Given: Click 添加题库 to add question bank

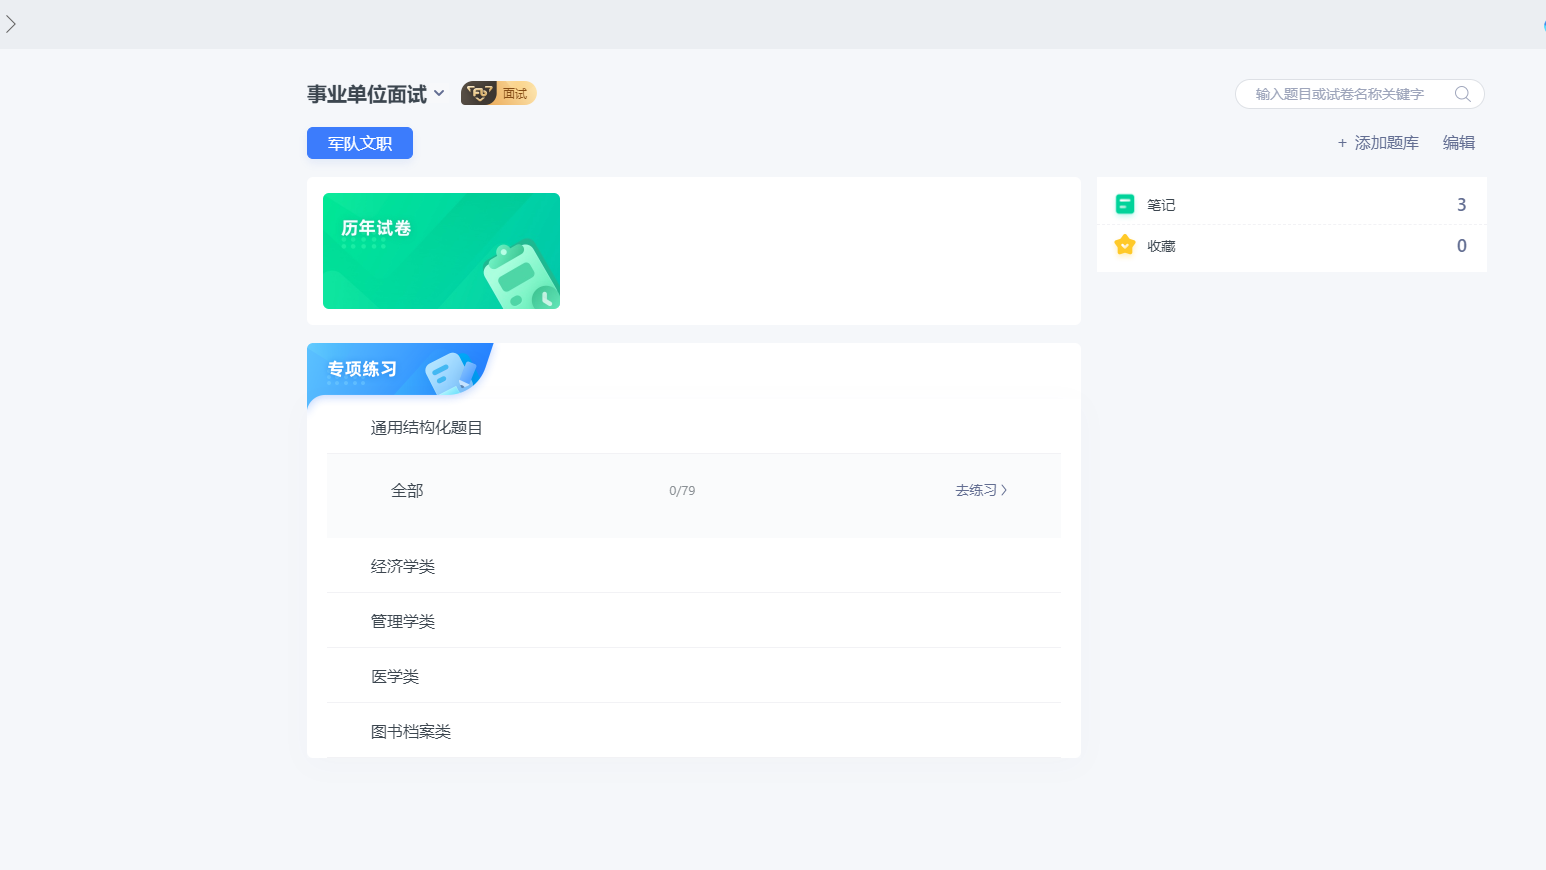Looking at the screenshot, I should click(1378, 143).
